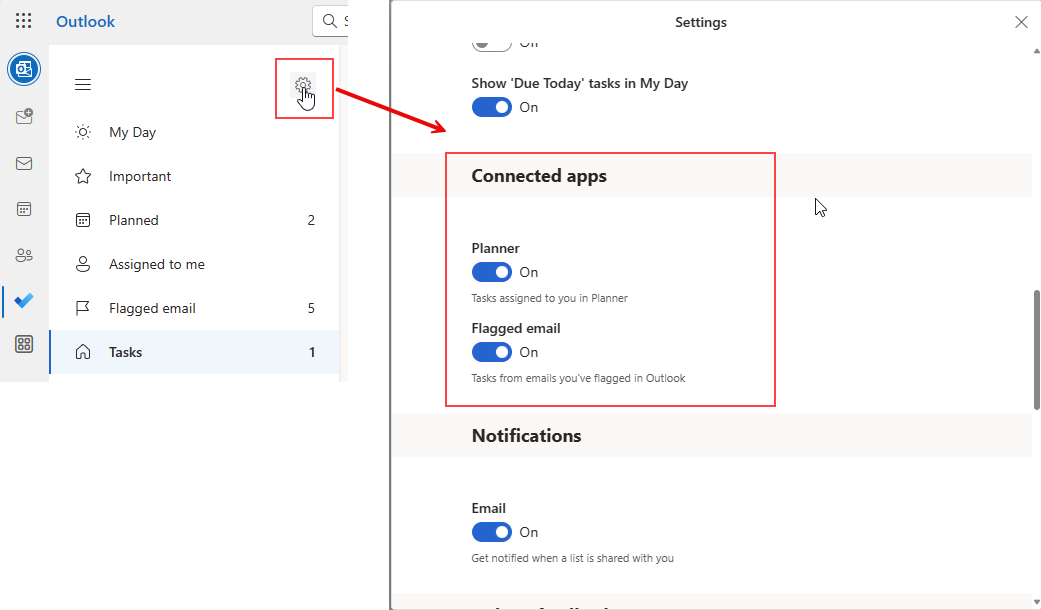Open the Mail icon in left rail
The image size is (1041, 610).
click(23, 163)
